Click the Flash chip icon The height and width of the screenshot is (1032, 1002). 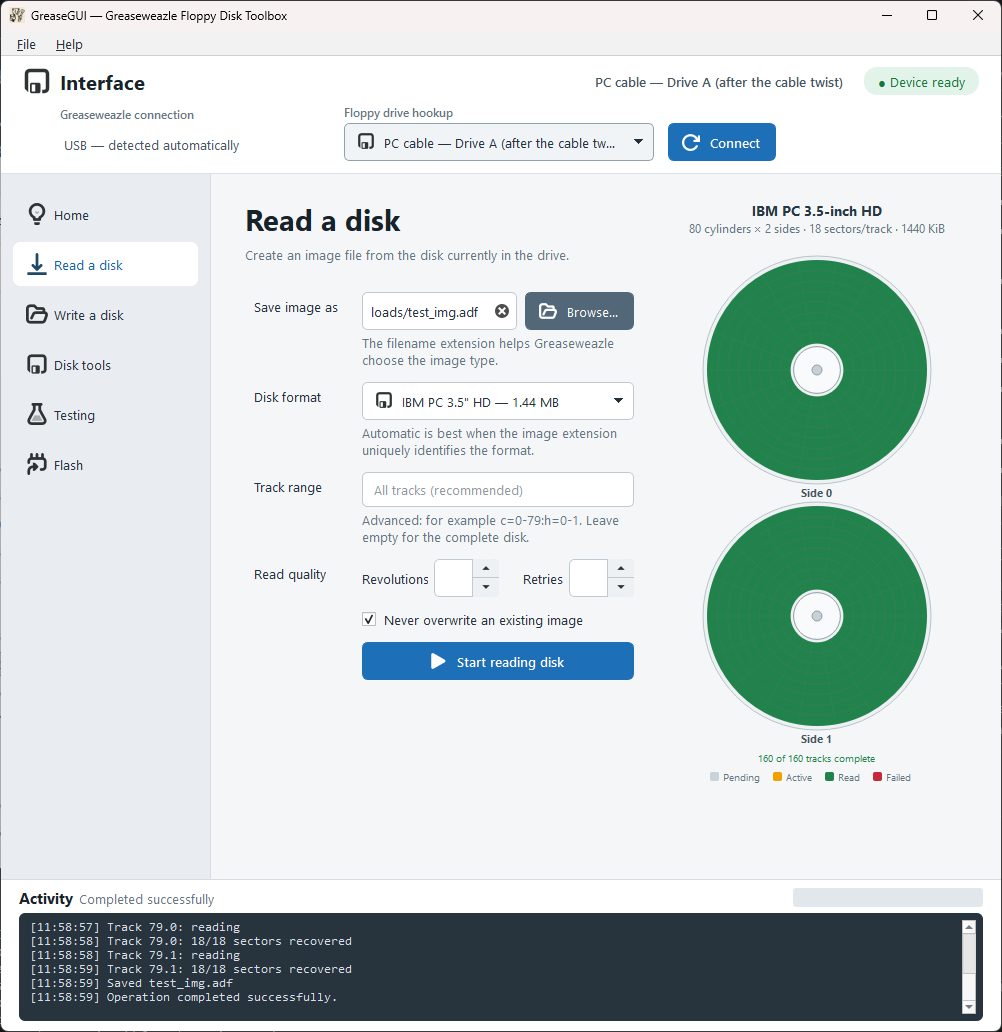tap(37, 464)
